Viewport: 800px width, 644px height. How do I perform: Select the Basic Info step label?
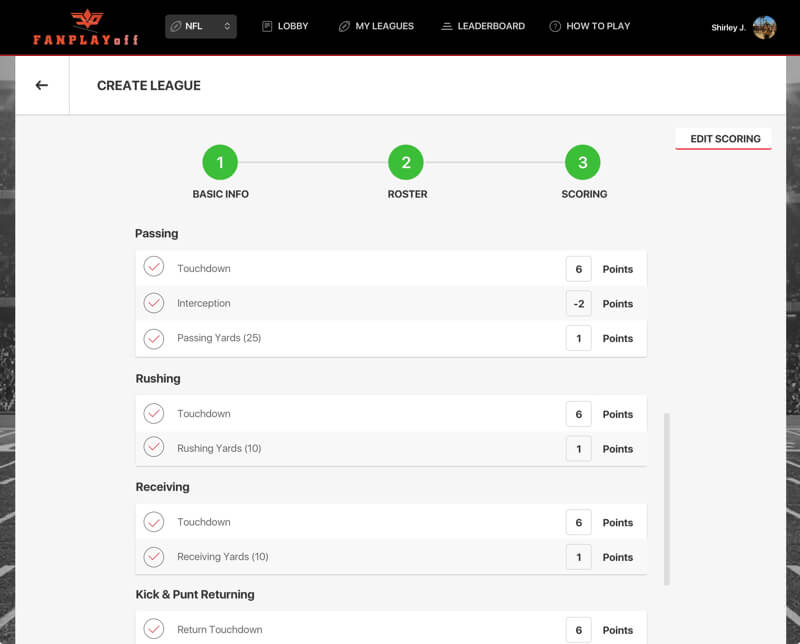tap(220, 194)
